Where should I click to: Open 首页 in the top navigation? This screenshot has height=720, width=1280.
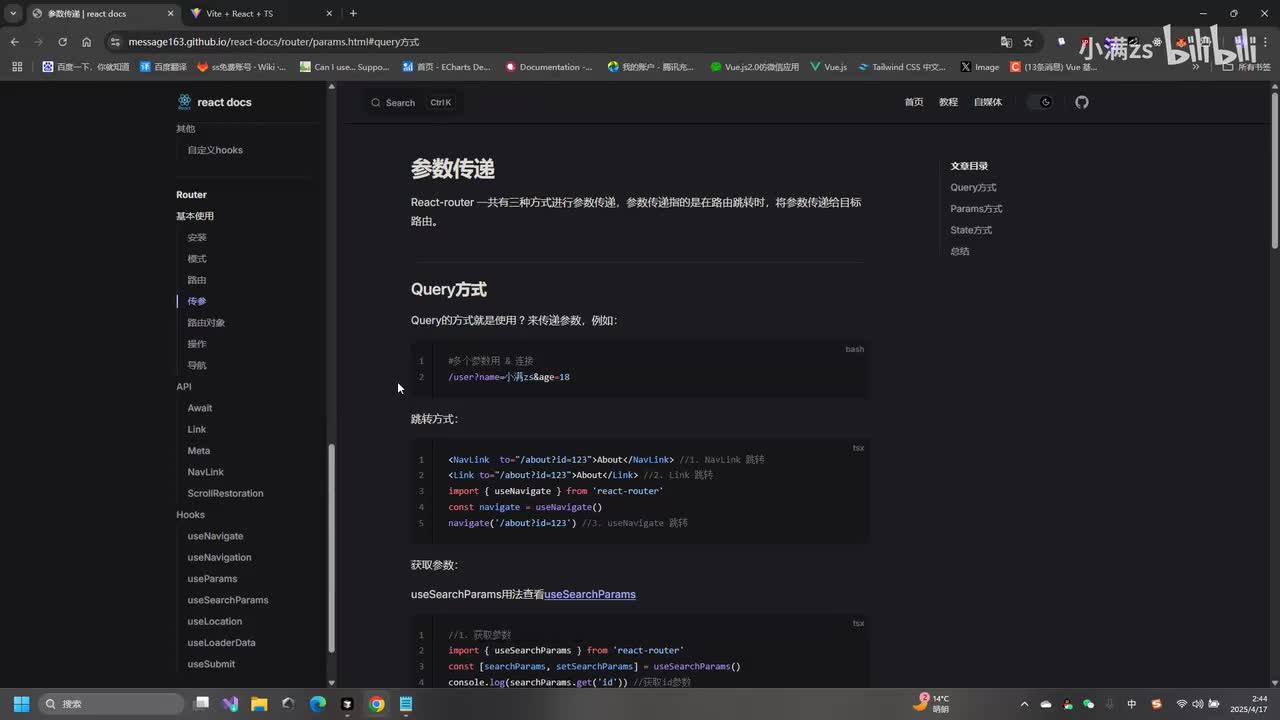pos(914,102)
